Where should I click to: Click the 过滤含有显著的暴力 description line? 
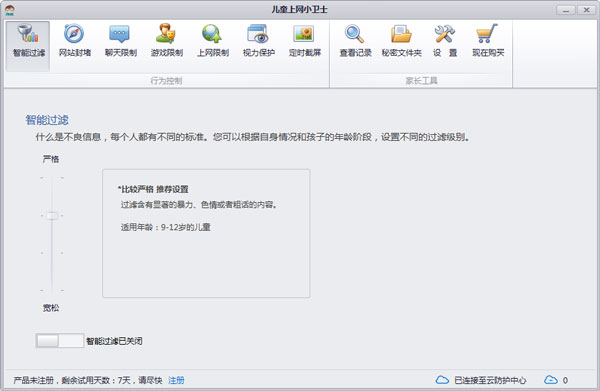199,205
